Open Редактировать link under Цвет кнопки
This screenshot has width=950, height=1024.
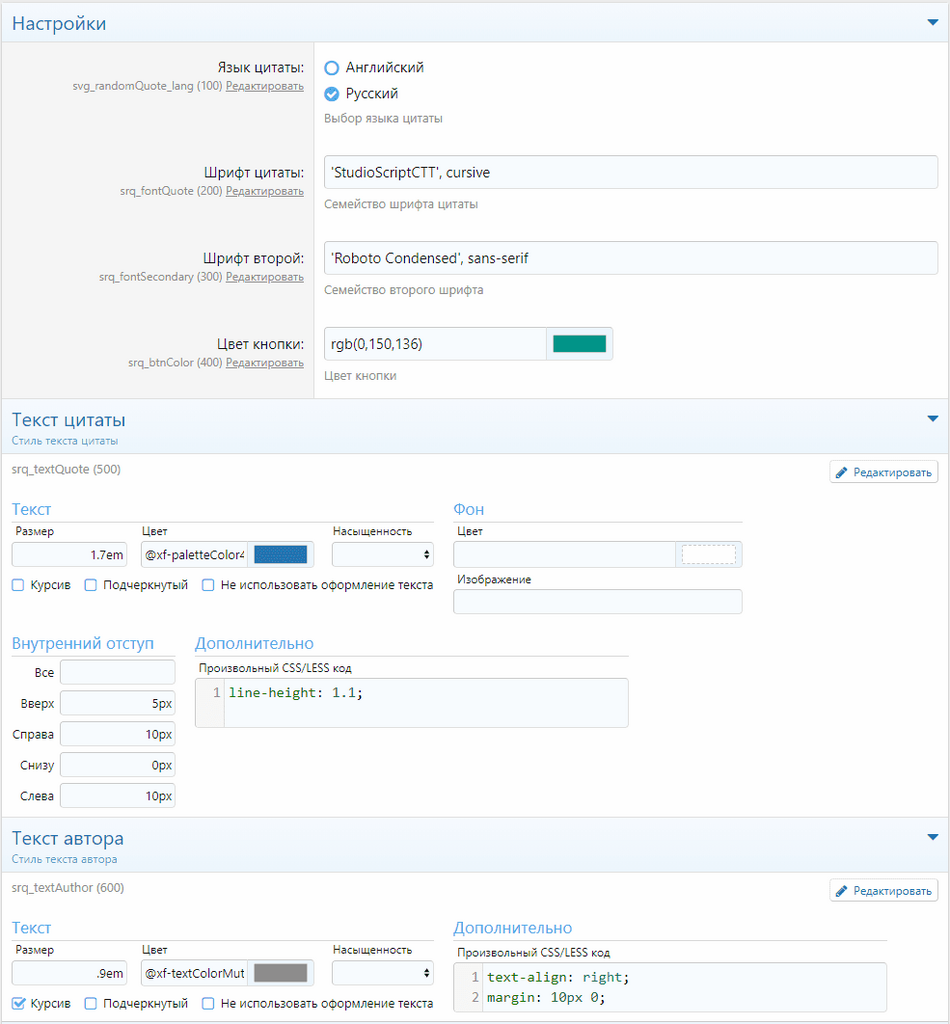coord(264,363)
